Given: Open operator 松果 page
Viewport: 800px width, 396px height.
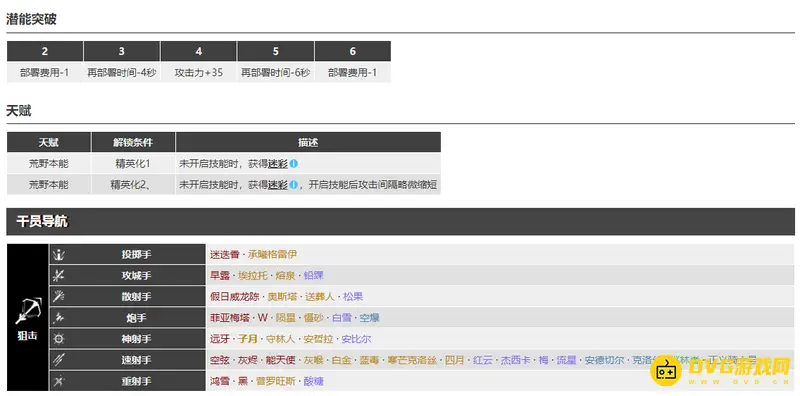Looking at the screenshot, I should click(353, 296).
